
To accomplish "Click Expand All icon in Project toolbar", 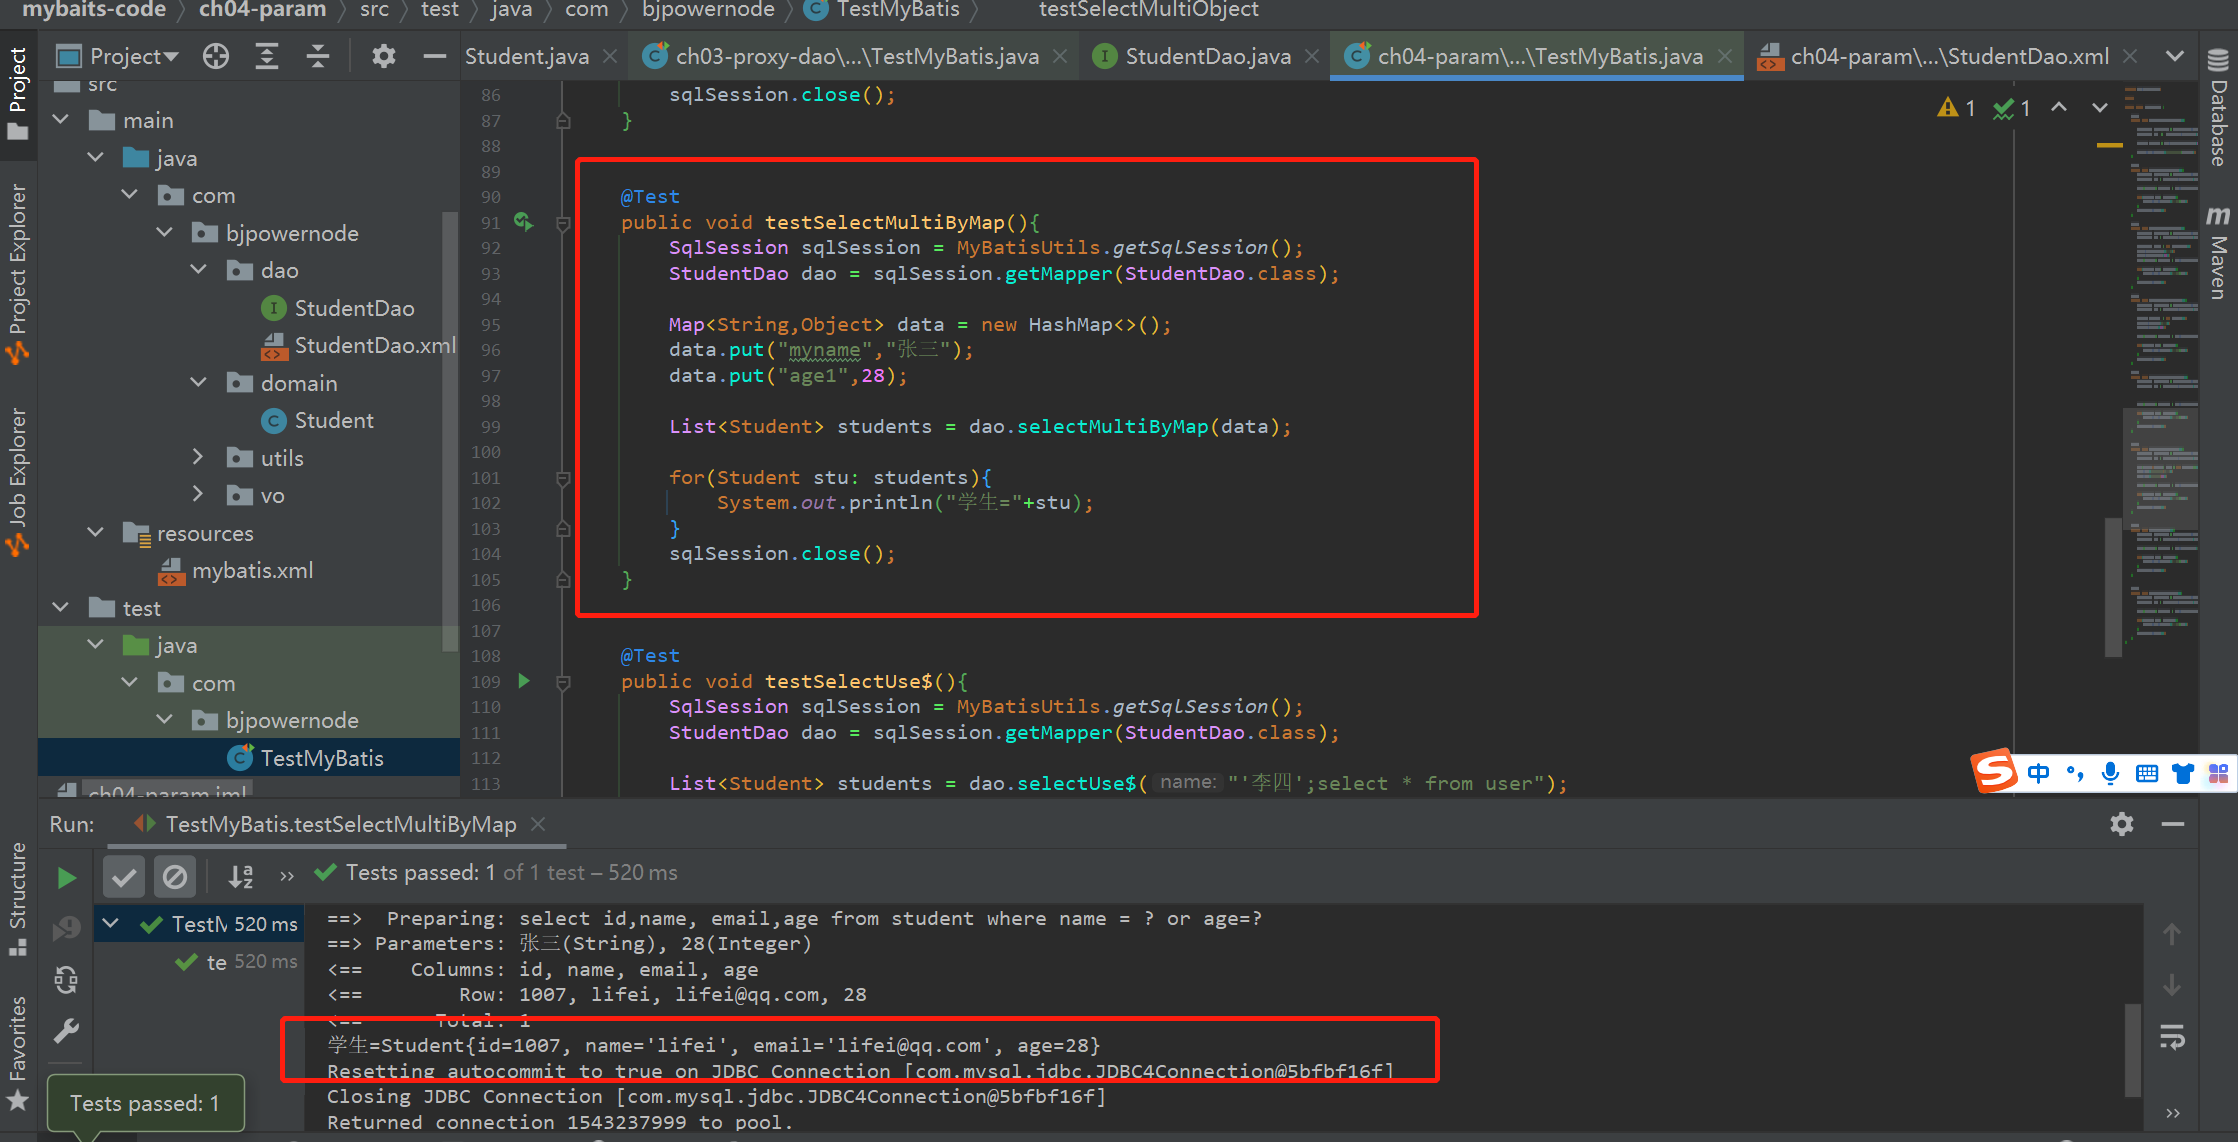I will coord(266,56).
